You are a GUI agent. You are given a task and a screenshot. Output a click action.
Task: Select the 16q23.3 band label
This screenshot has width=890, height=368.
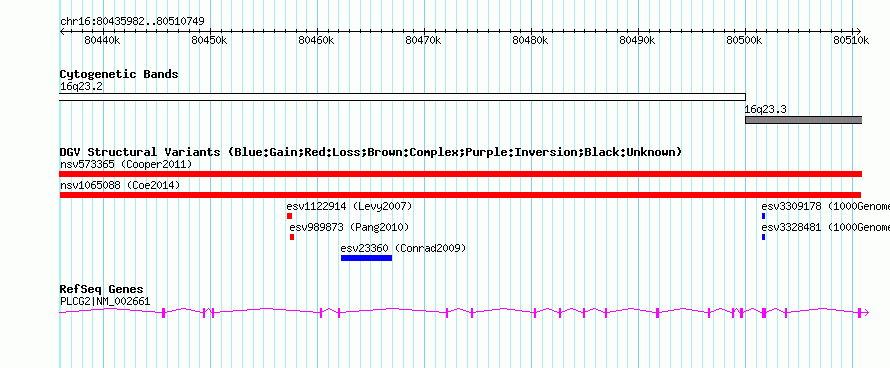766,110
